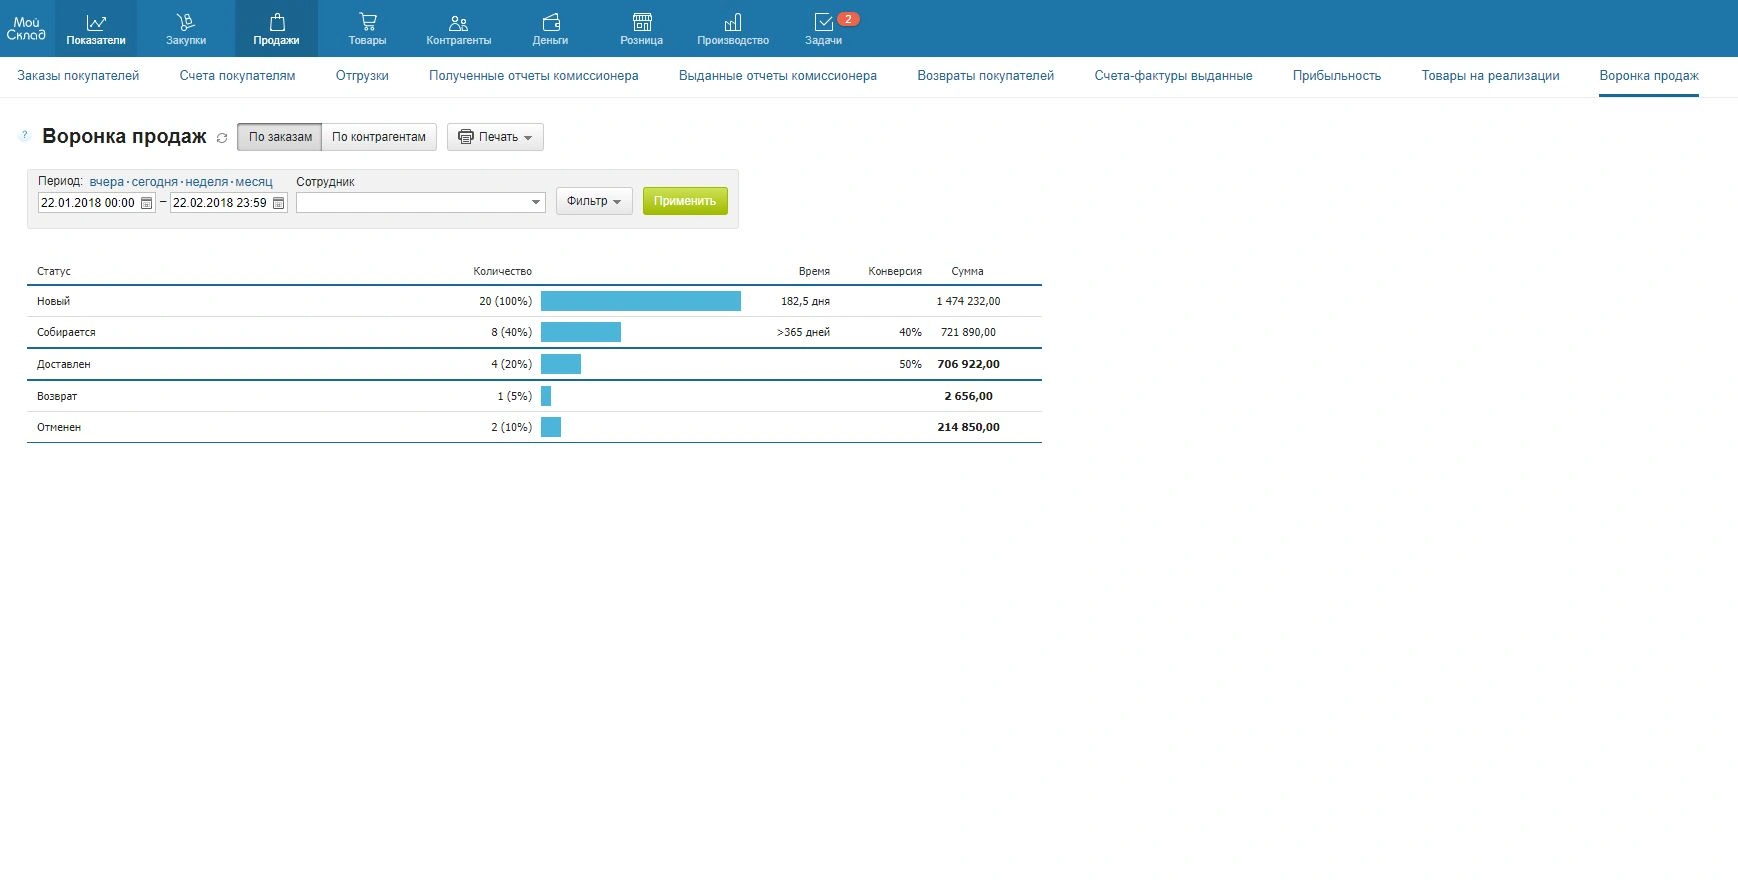Switch view to По заказам

point(280,137)
